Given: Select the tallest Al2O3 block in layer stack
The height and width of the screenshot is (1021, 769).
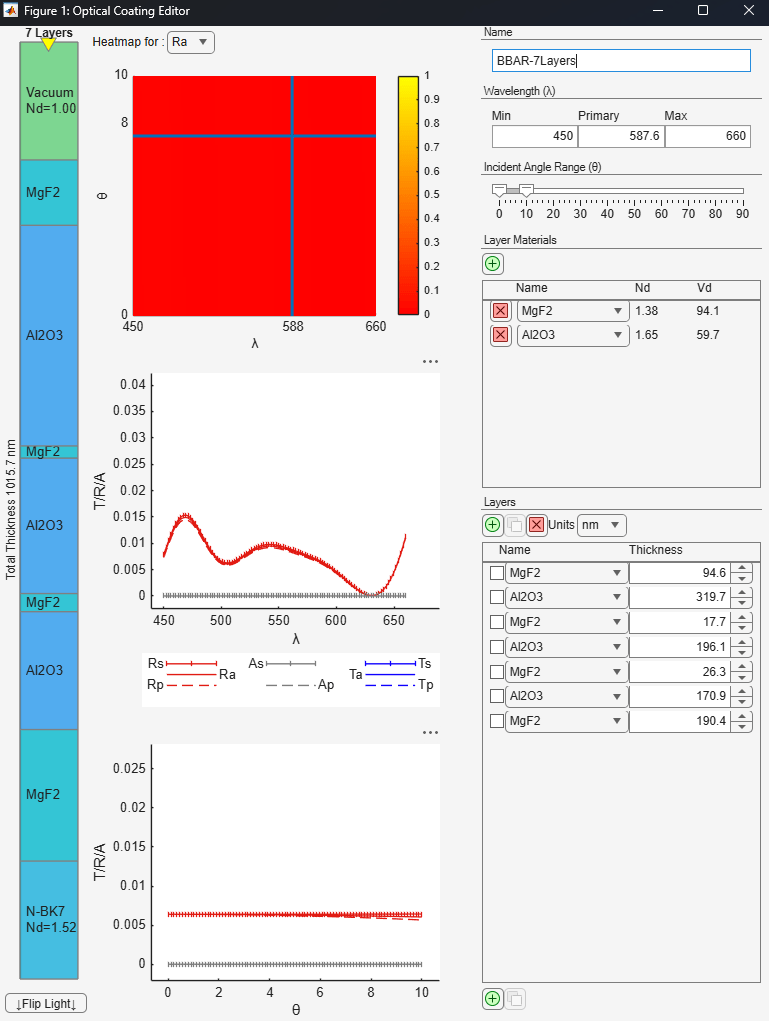Looking at the screenshot, I should click(x=49, y=335).
